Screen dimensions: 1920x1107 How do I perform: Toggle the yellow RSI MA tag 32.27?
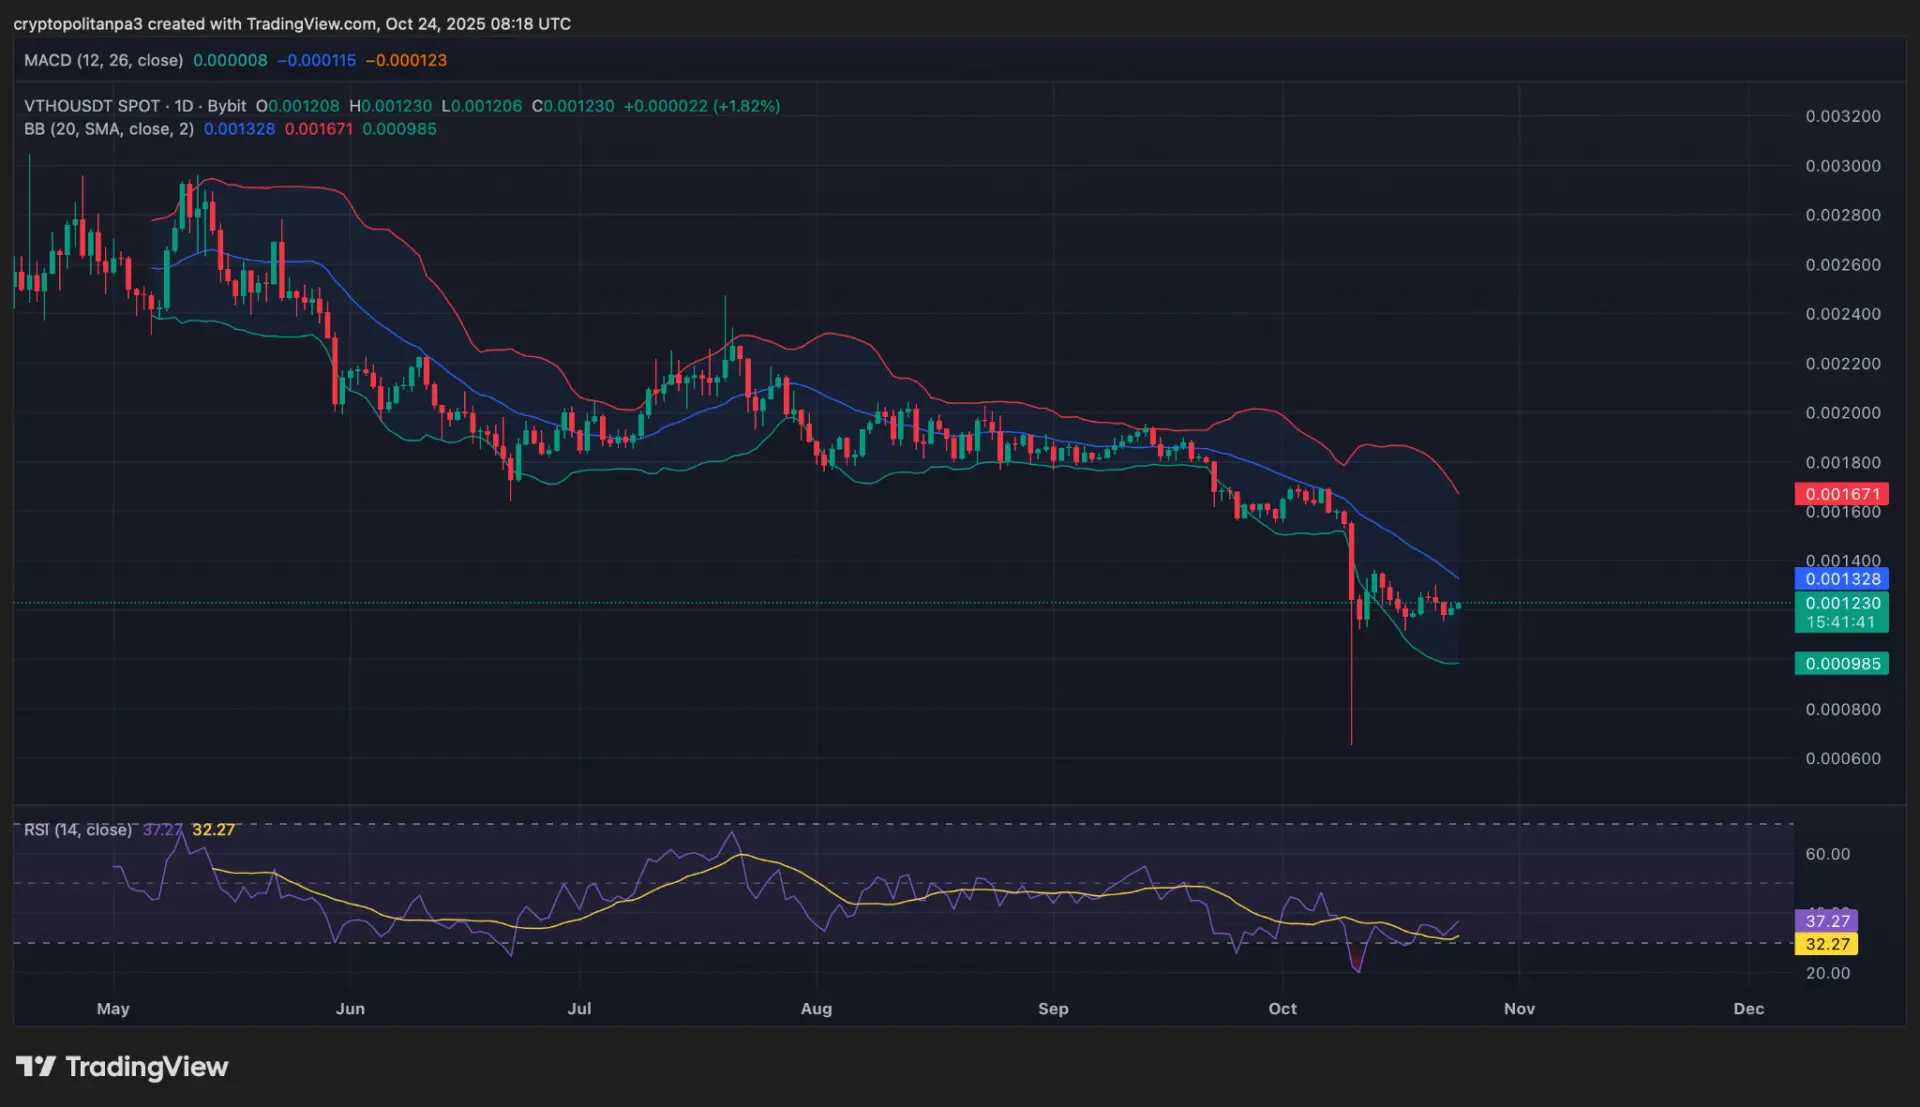tap(1827, 944)
